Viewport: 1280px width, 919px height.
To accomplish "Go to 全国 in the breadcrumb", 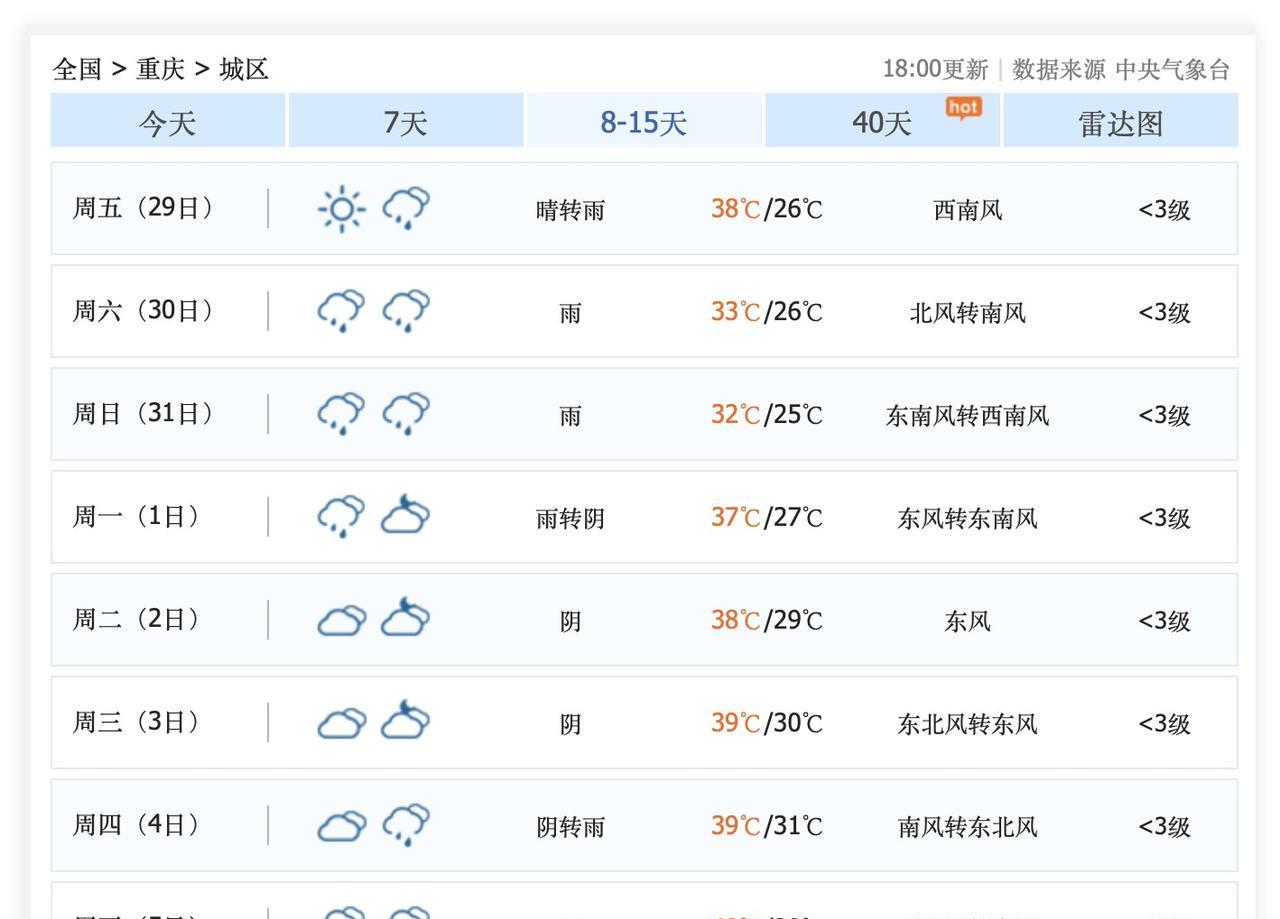I will point(77,69).
